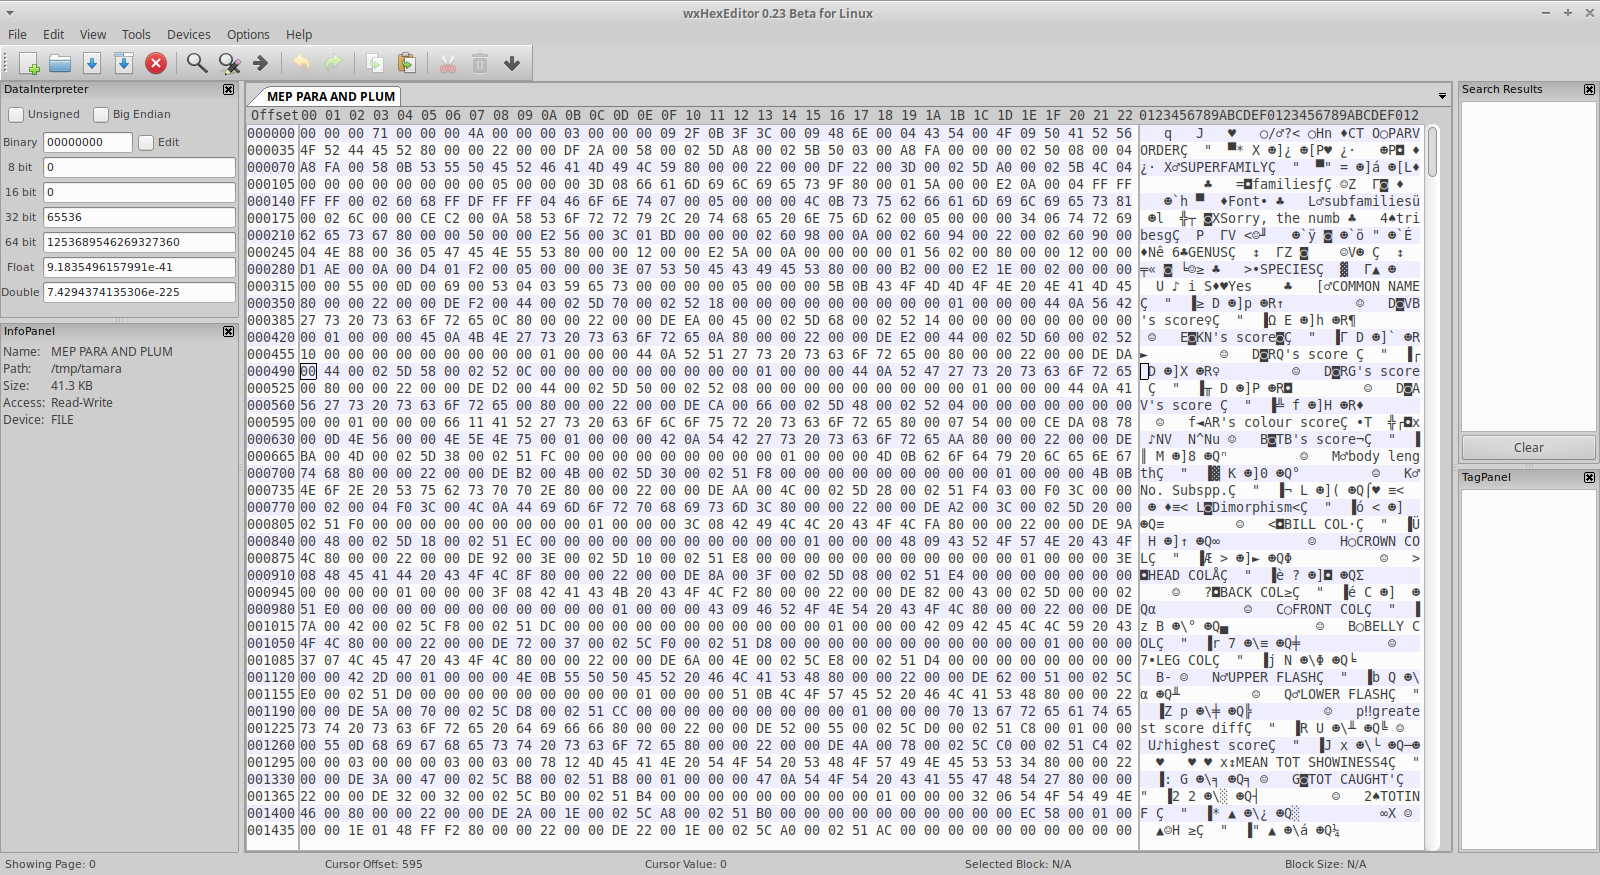Image resolution: width=1600 pixels, height=875 pixels.
Task: Open the Tools menu
Action: [x=136, y=34]
